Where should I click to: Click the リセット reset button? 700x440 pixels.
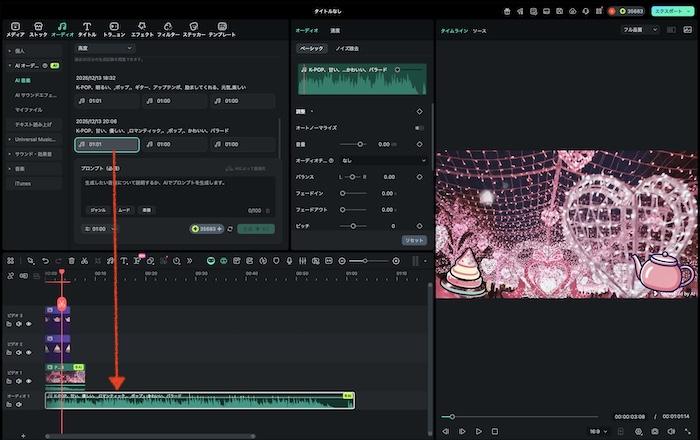(x=414, y=241)
